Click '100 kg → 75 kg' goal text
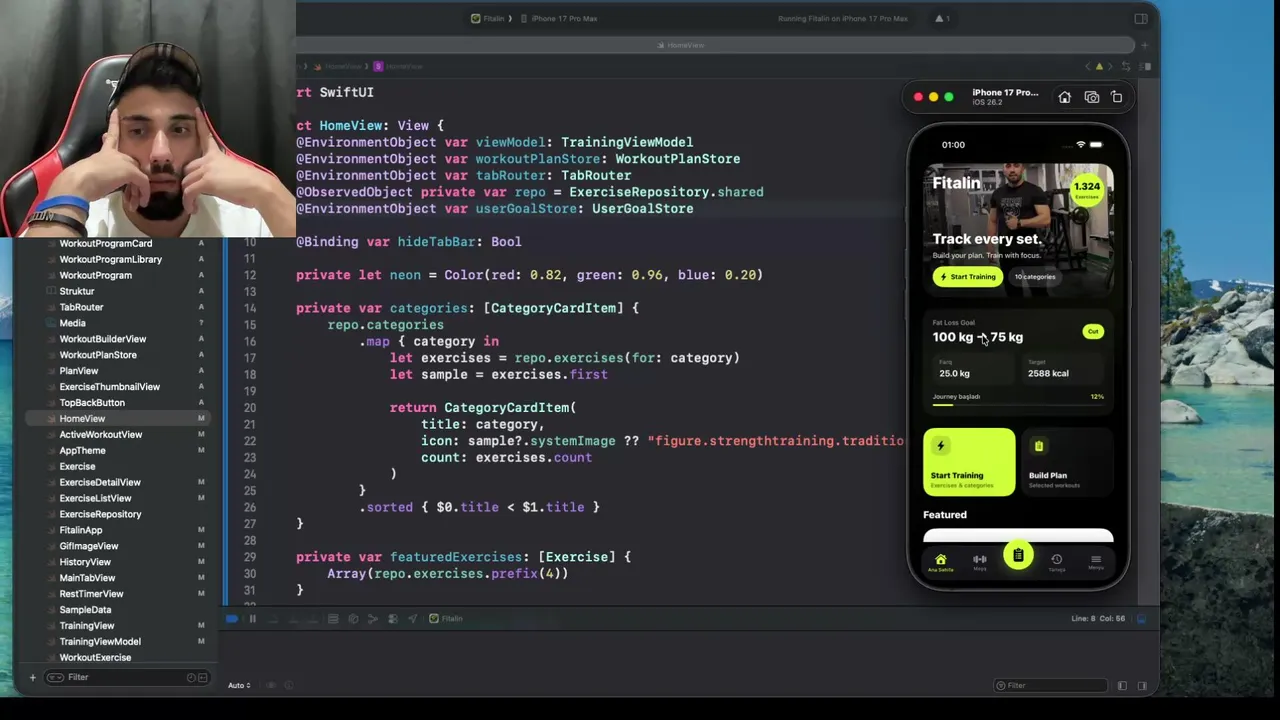 coord(978,337)
